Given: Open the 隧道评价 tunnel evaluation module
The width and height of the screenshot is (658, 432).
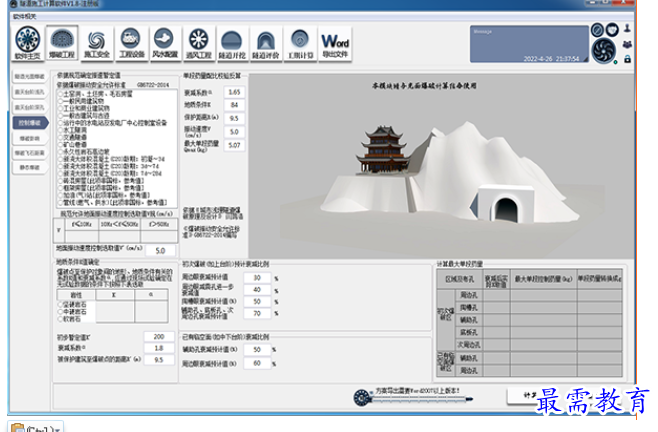Looking at the screenshot, I should click(266, 43).
